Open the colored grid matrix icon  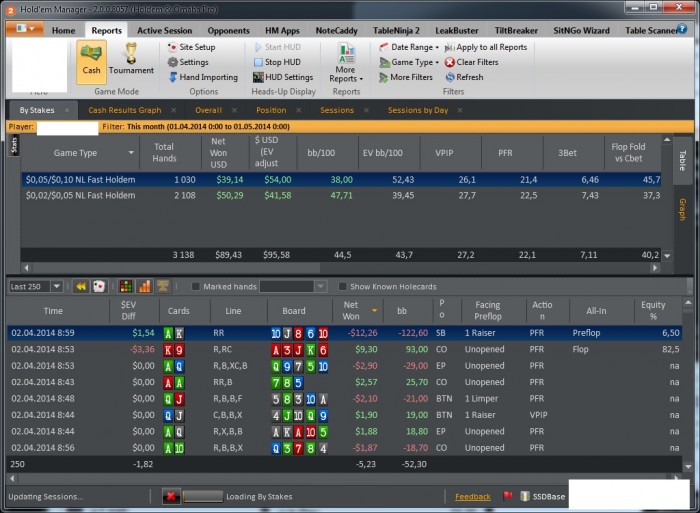point(126,286)
